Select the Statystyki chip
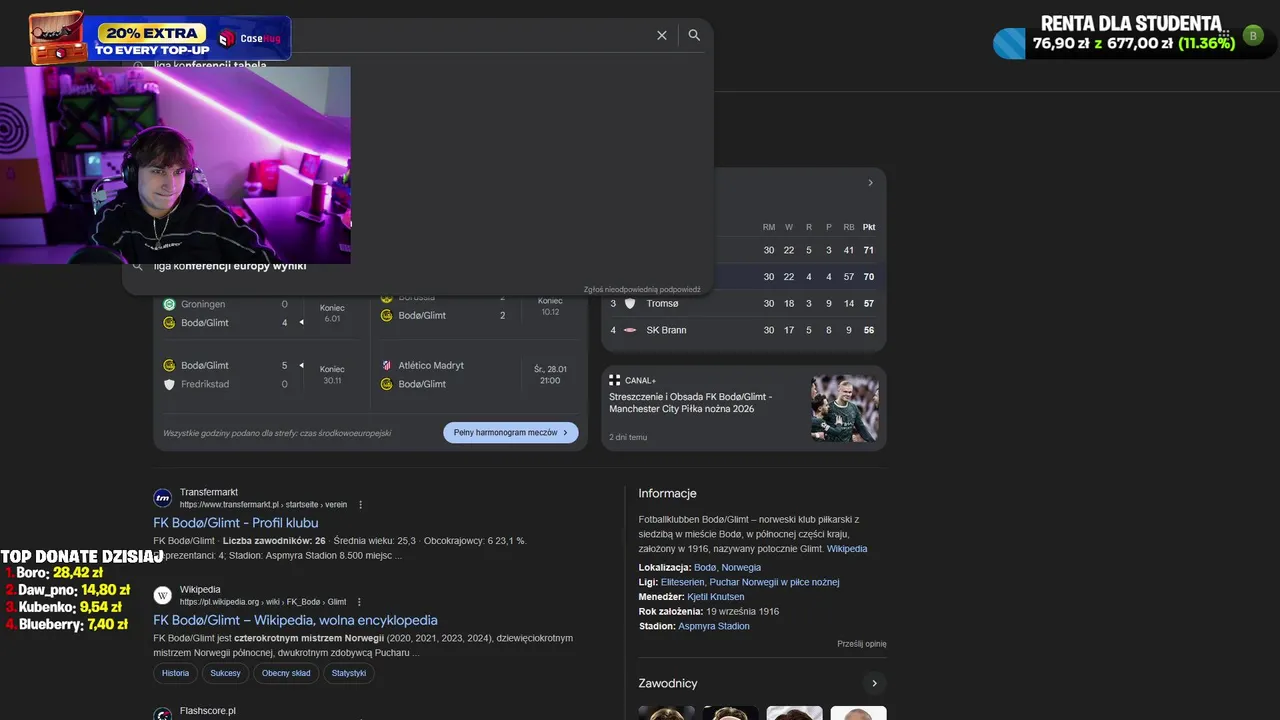This screenshot has width=1280, height=720. tap(349, 673)
